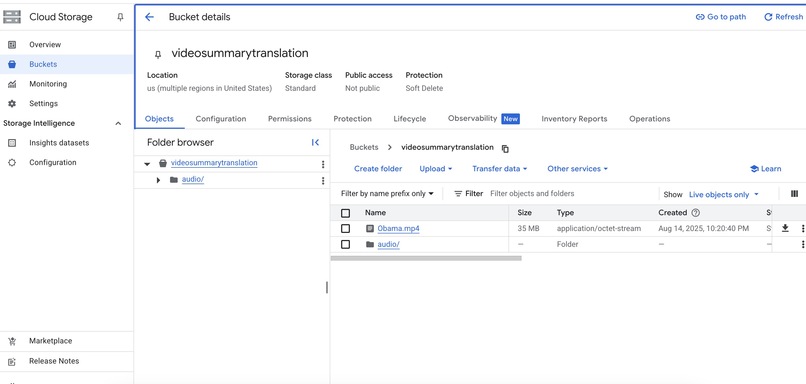Open more actions for audio/ row

click(x=802, y=245)
